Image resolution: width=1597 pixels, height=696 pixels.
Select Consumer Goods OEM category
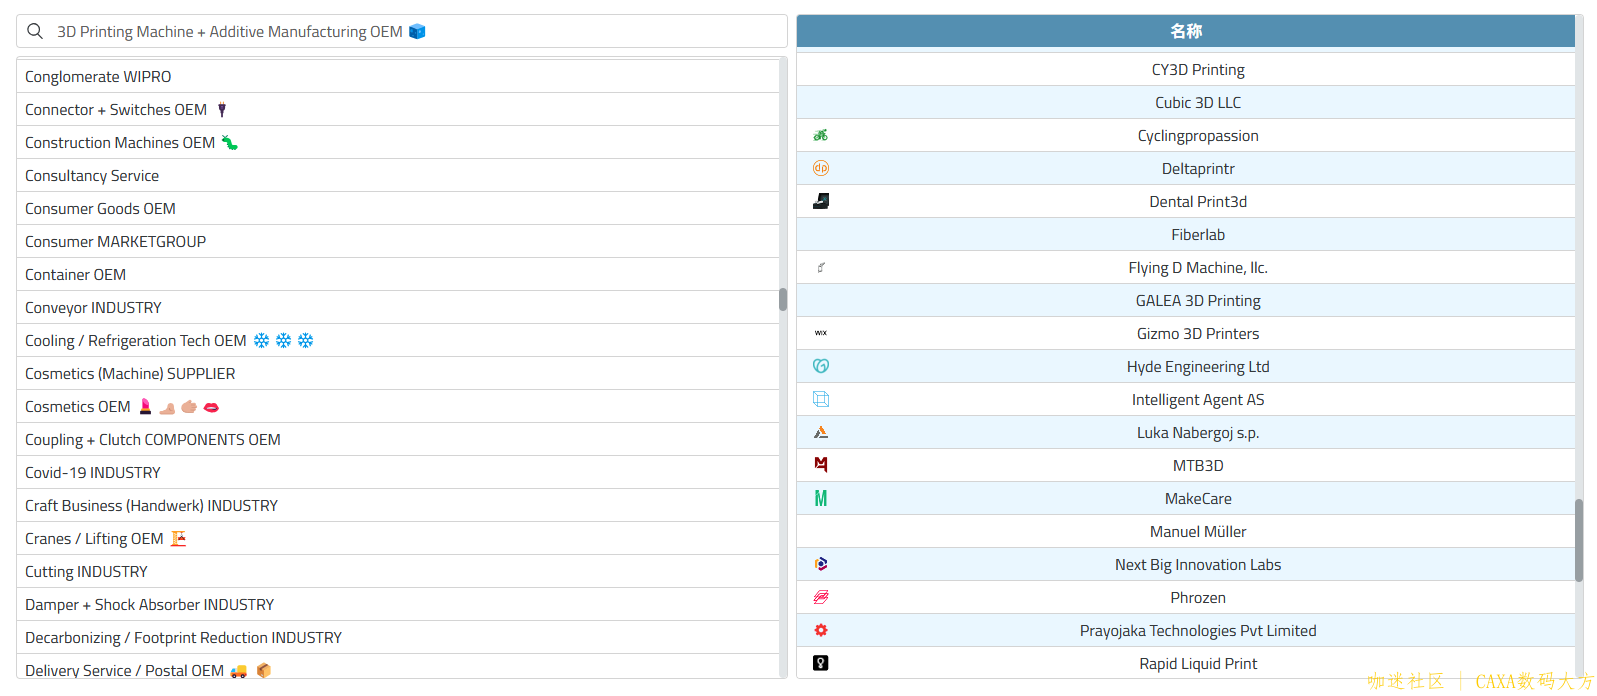click(398, 209)
